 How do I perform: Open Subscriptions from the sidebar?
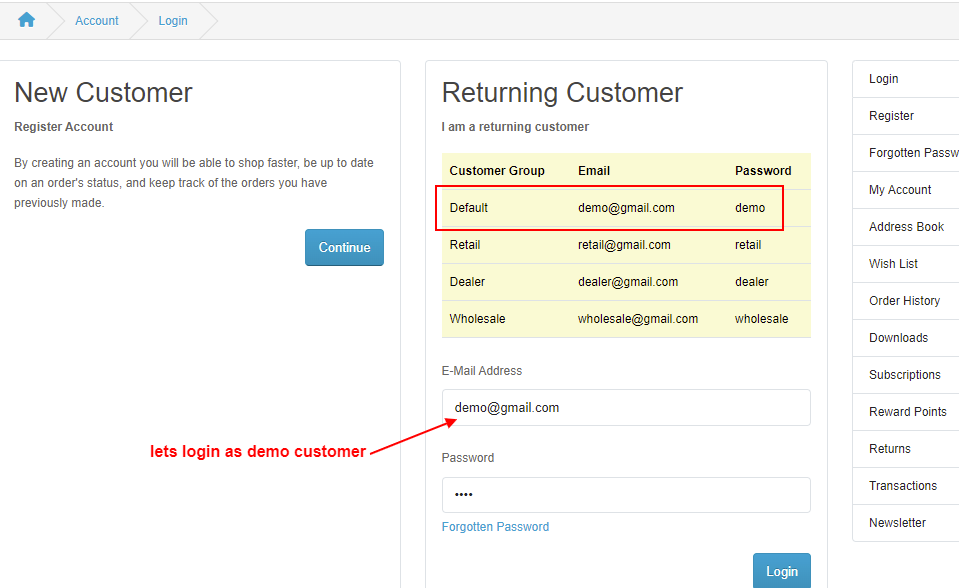[906, 375]
